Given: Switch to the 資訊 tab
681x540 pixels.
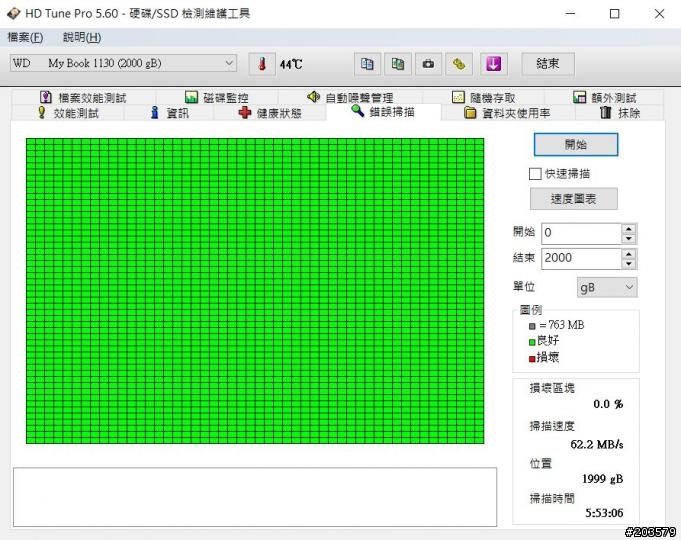Looking at the screenshot, I should point(169,113).
